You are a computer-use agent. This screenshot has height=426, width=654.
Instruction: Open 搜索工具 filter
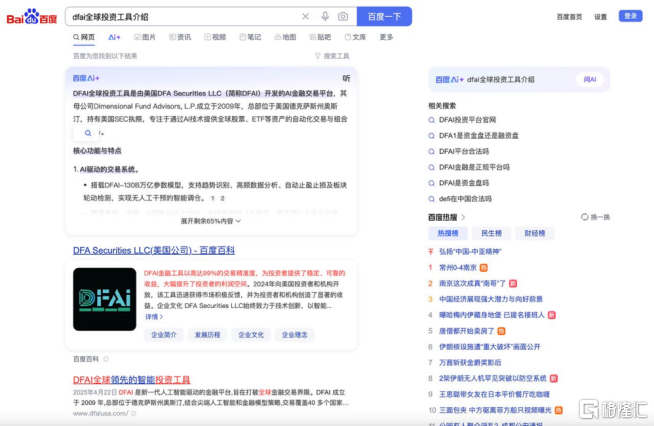point(332,56)
